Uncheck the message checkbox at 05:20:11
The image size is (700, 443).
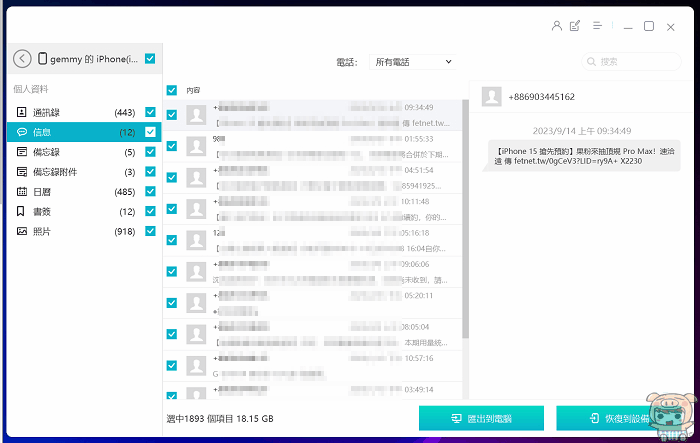(x=172, y=303)
